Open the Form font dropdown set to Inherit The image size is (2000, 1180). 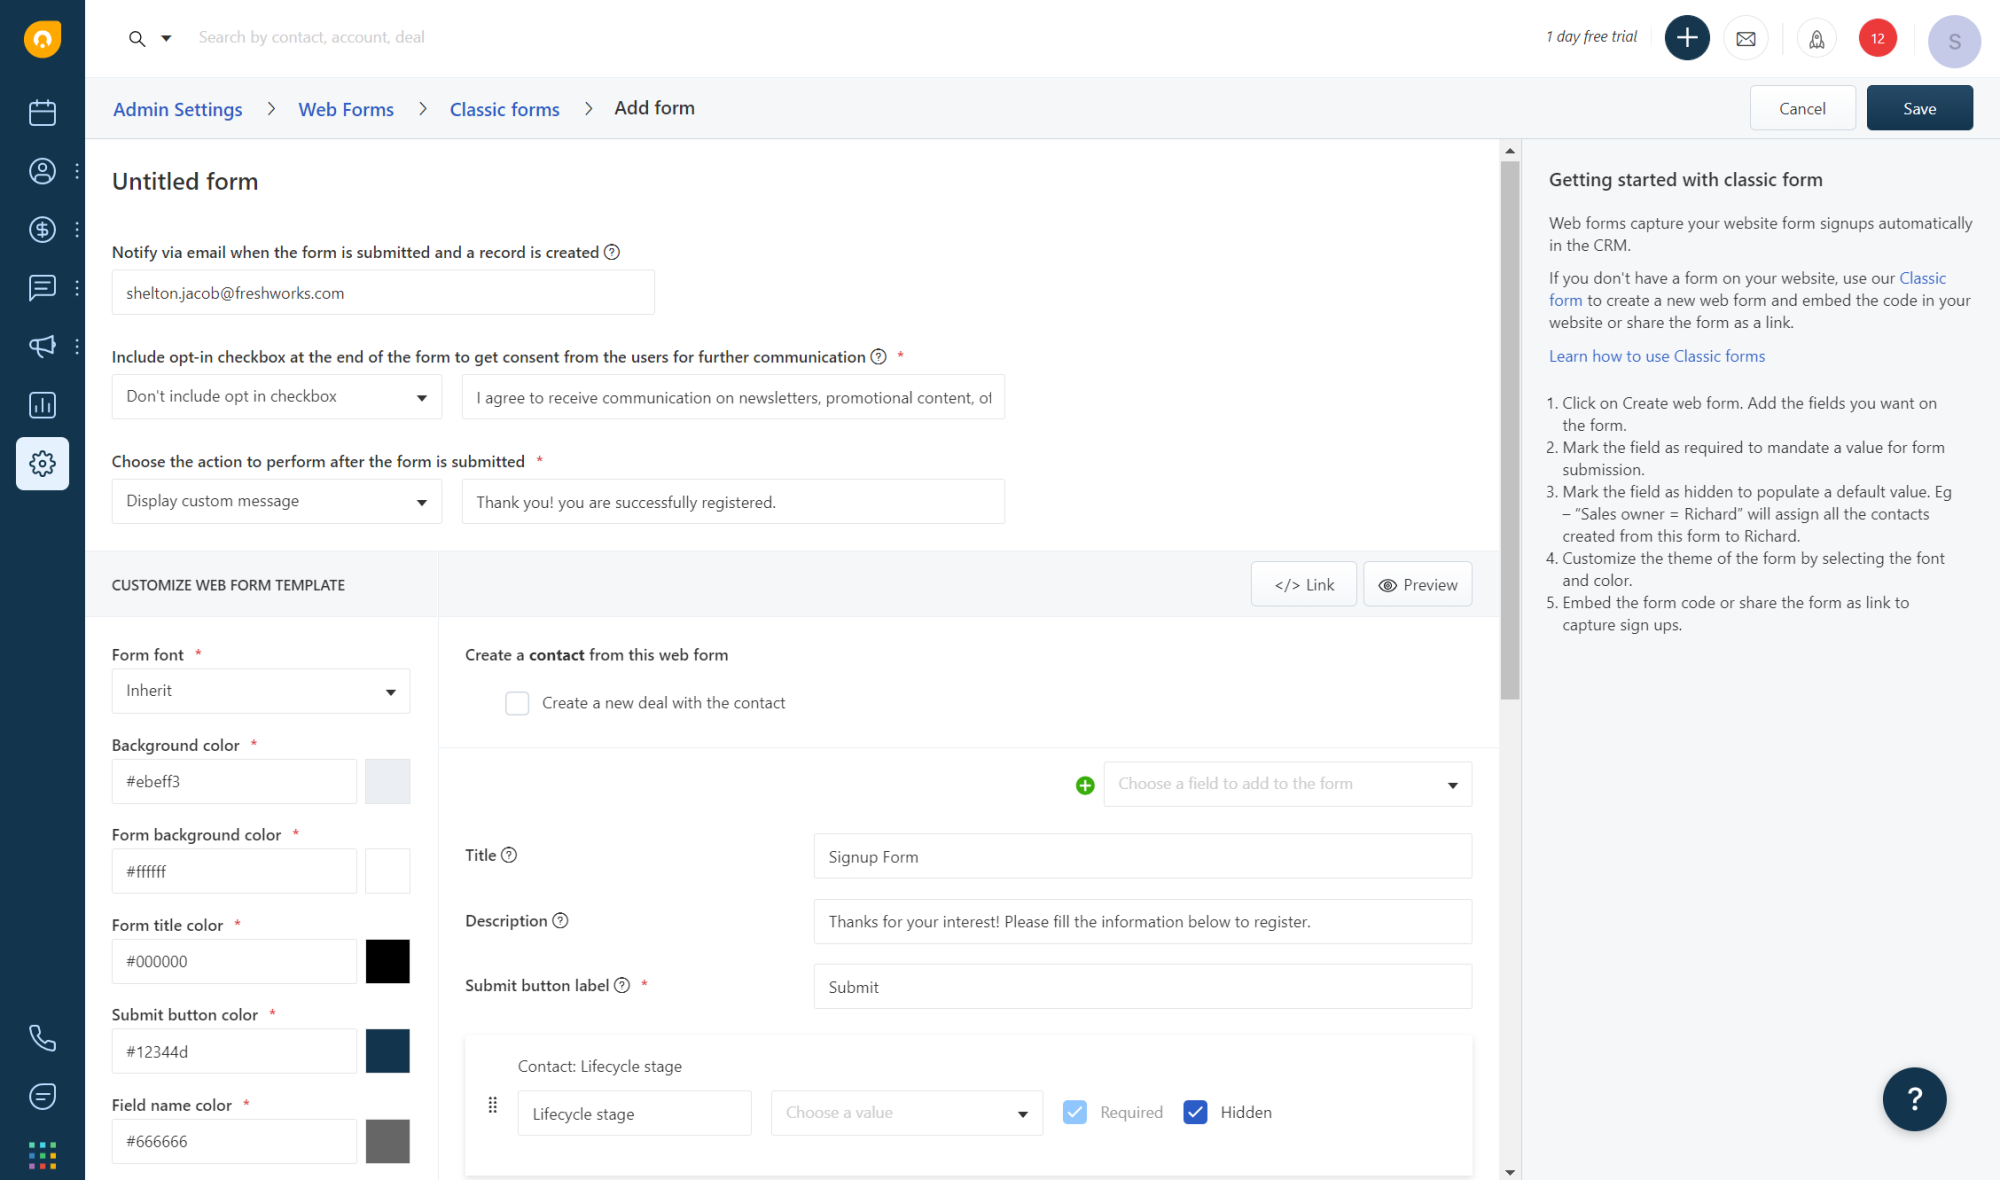click(260, 690)
